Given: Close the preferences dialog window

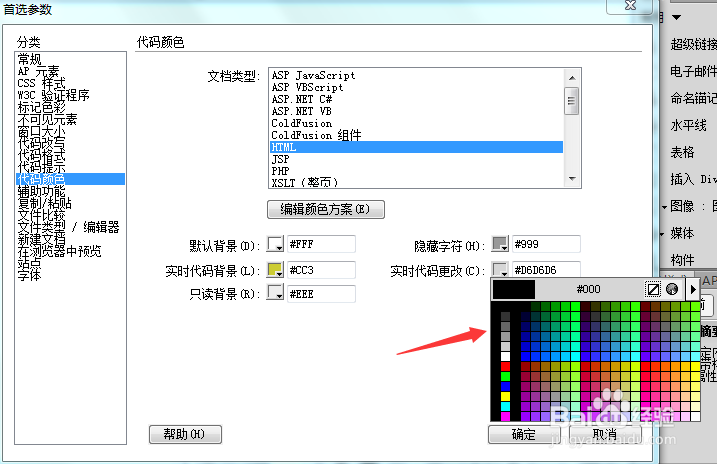Looking at the screenshot, I should click(x=630, y=6).
